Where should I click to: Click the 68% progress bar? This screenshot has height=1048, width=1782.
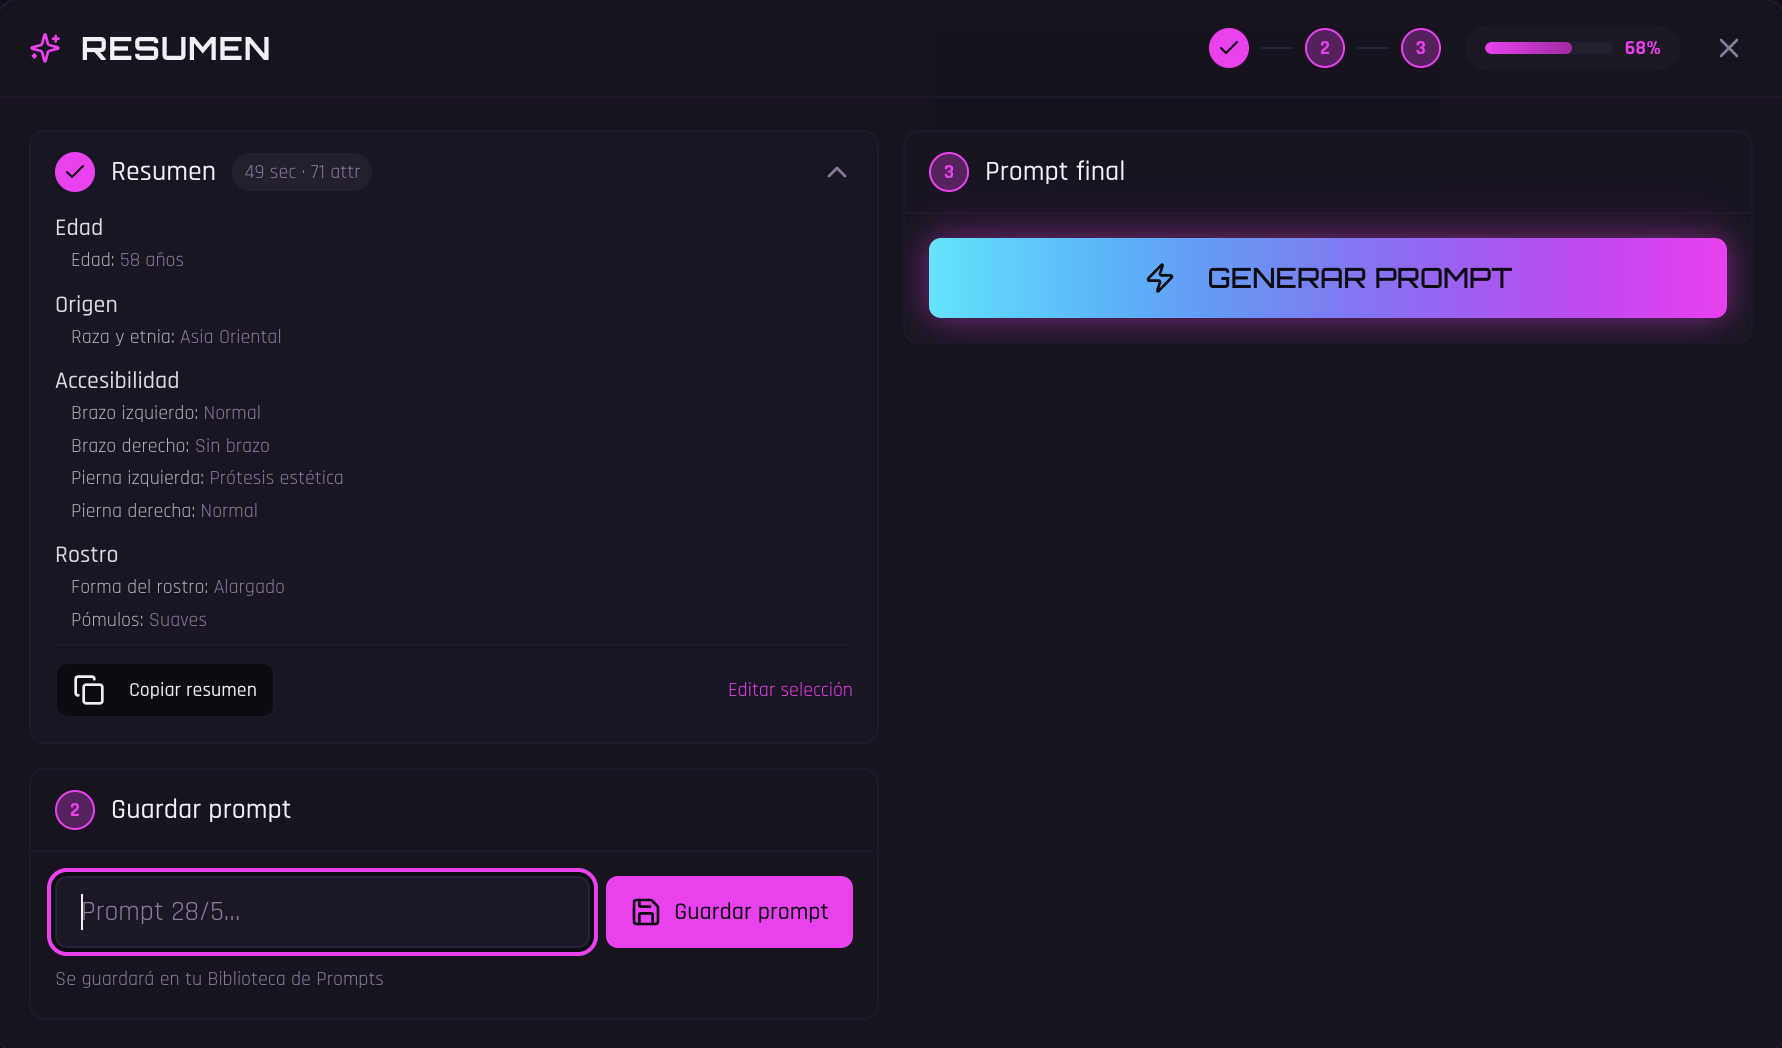(x=1548, y=48)
